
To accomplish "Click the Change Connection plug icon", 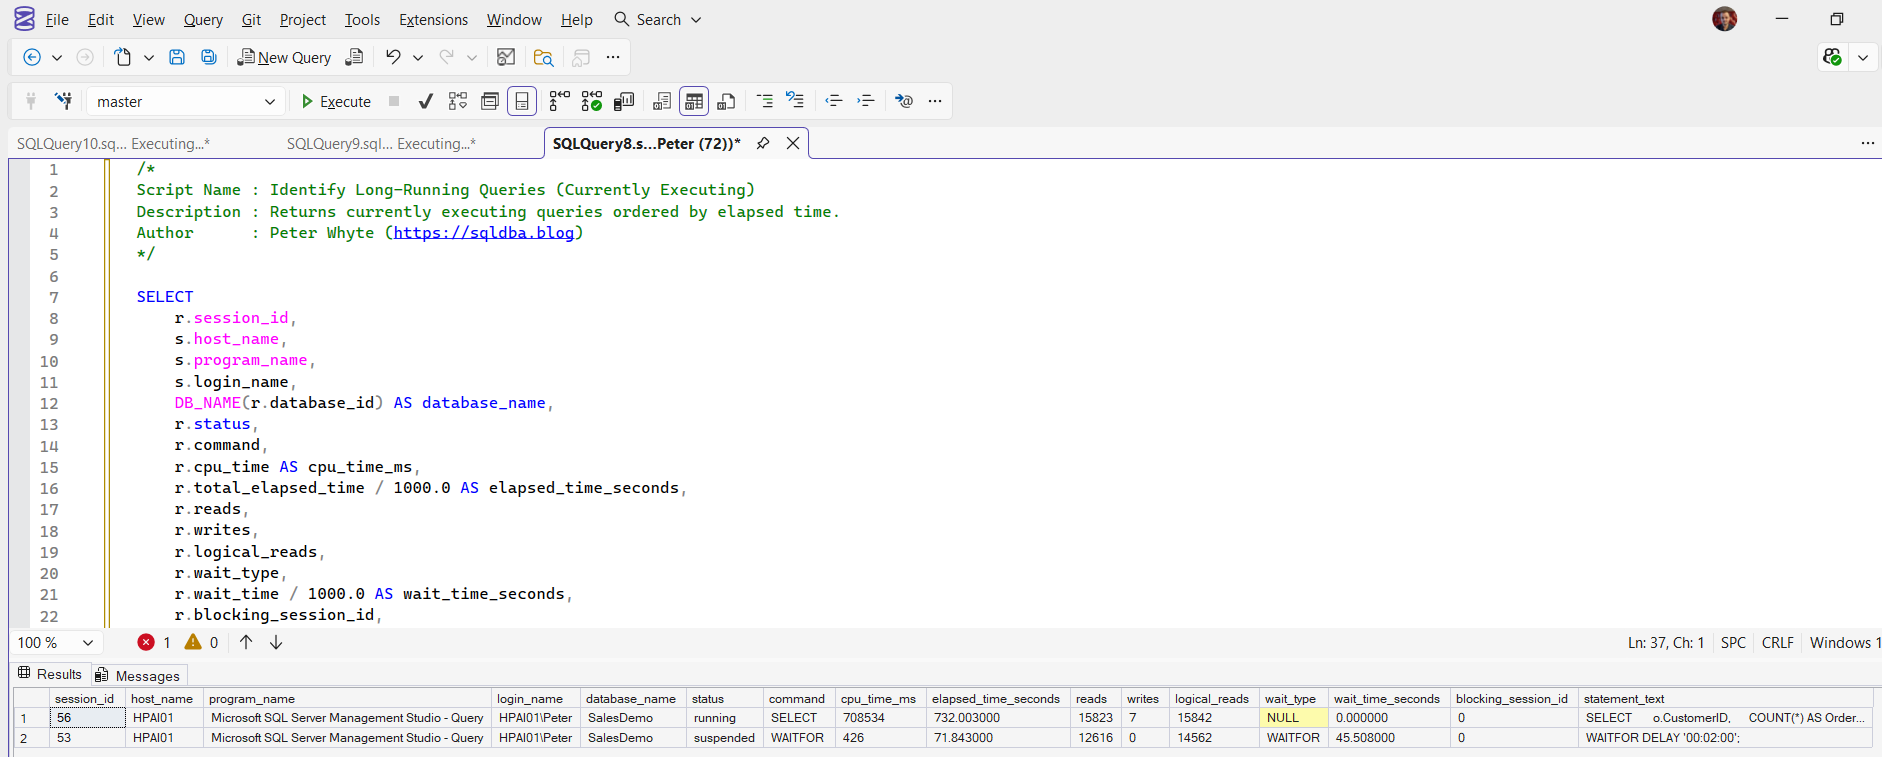I will pos(62,101).
